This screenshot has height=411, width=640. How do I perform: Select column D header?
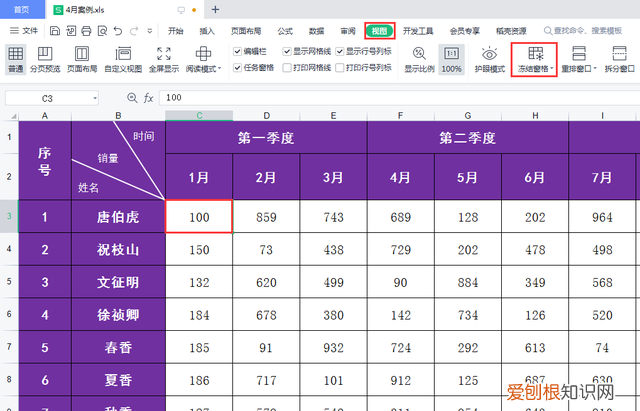click(x=266, y=116)
